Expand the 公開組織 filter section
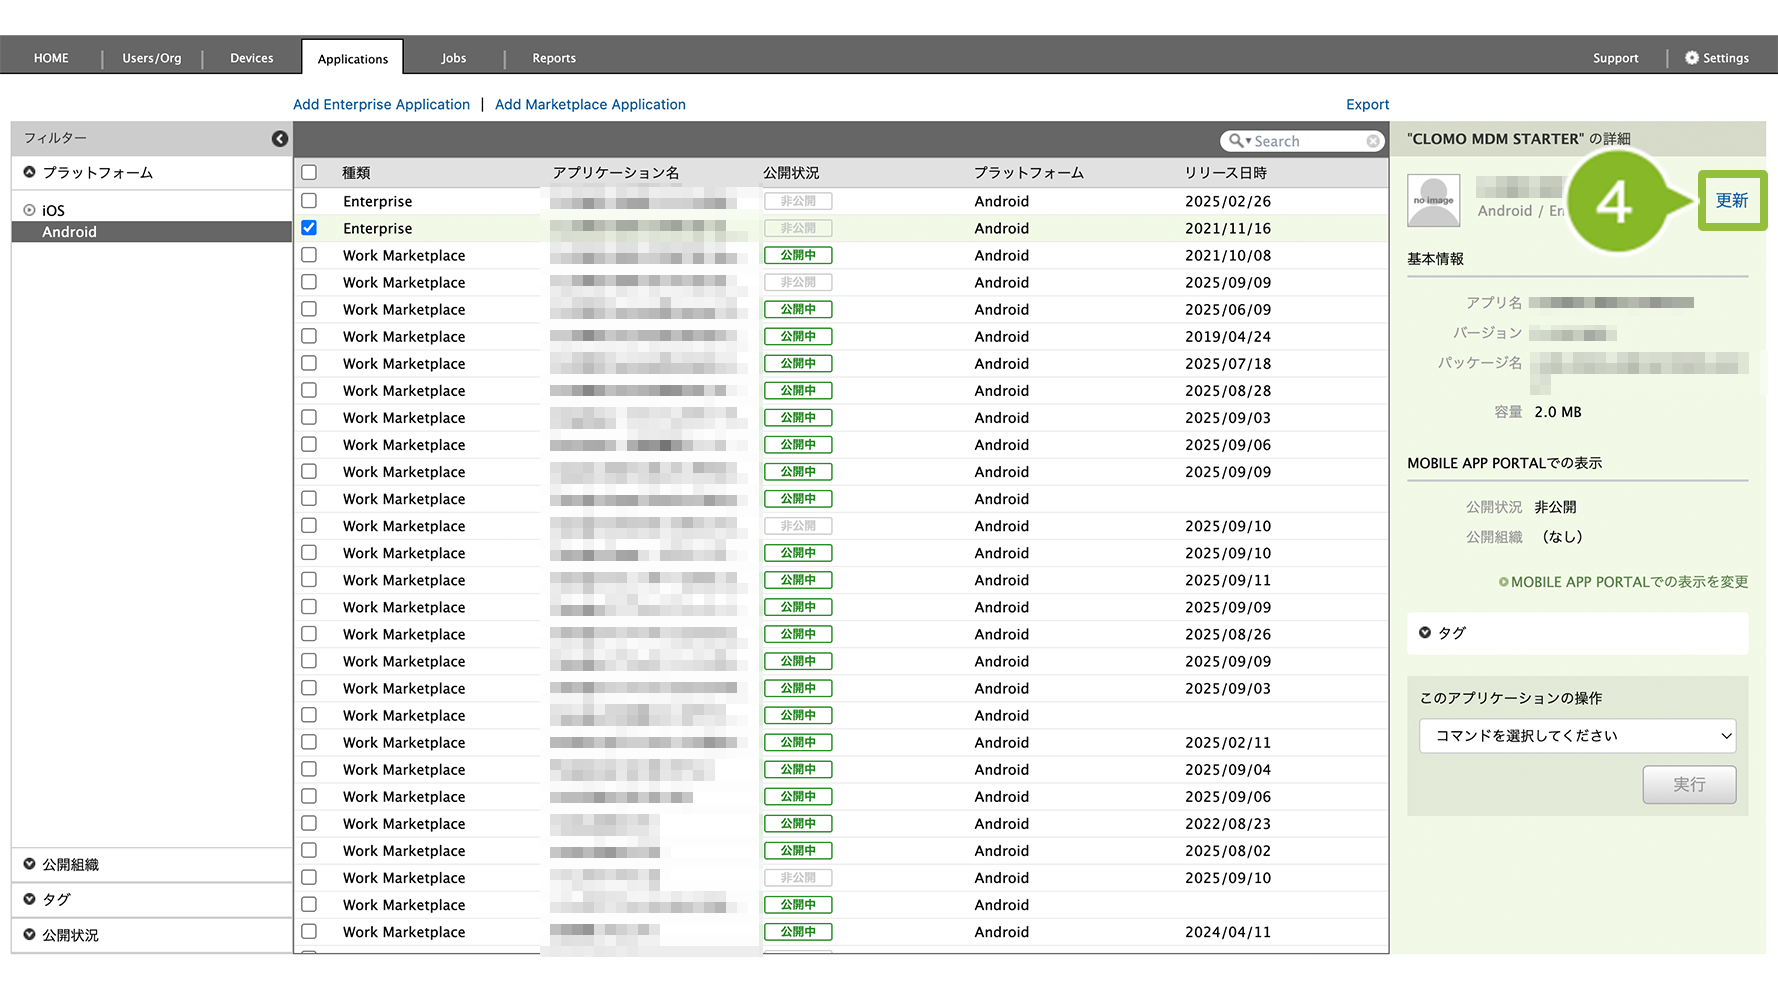Screen dimensions: 1778x1000 pos(30,864)
